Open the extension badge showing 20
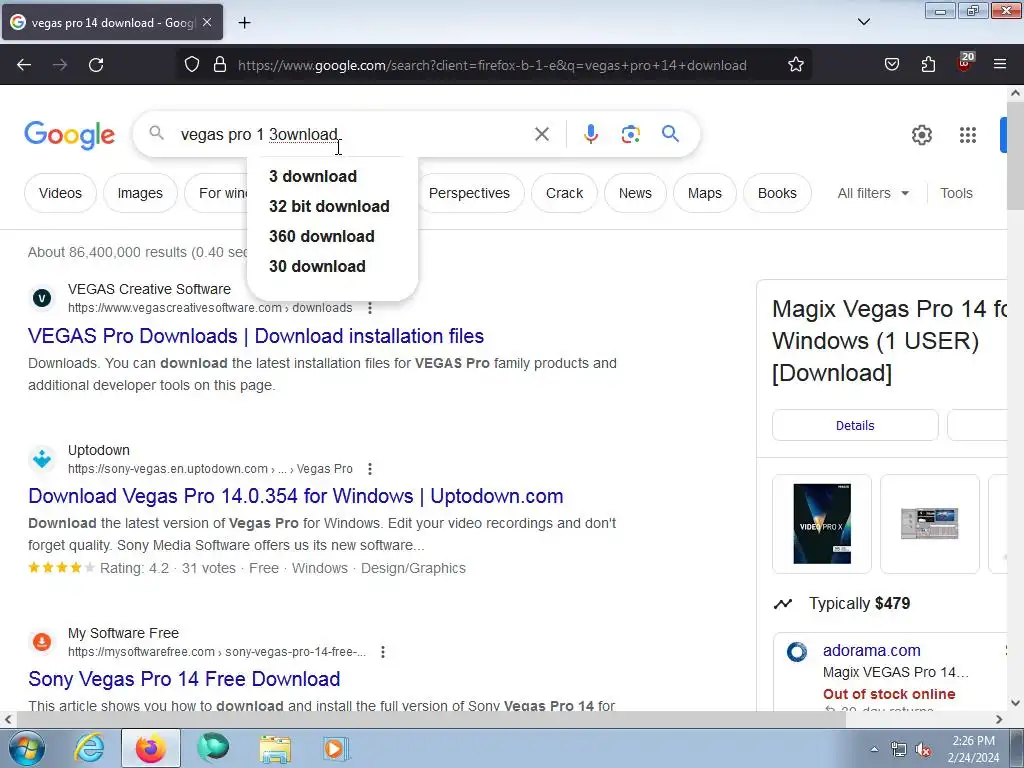The width and height of the screenshot is (1024, 768). (965, 62)
